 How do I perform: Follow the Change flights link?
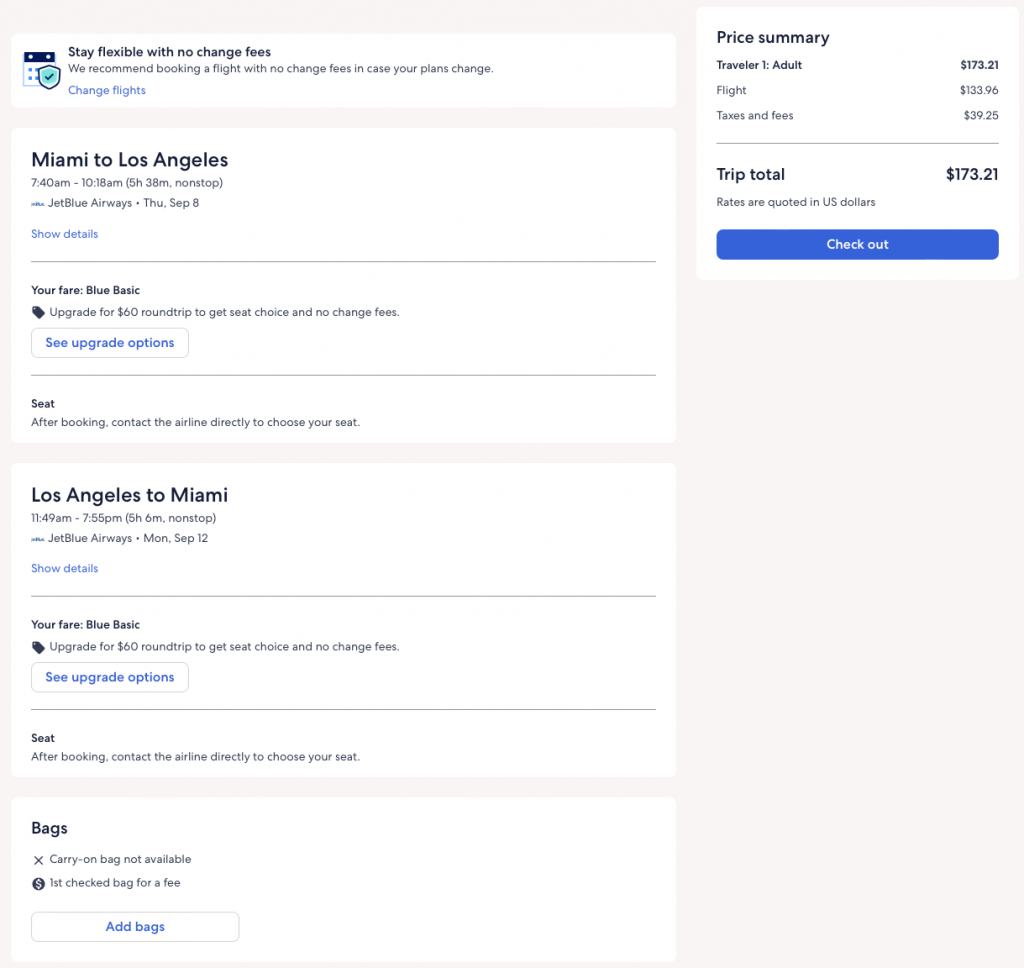107,91
